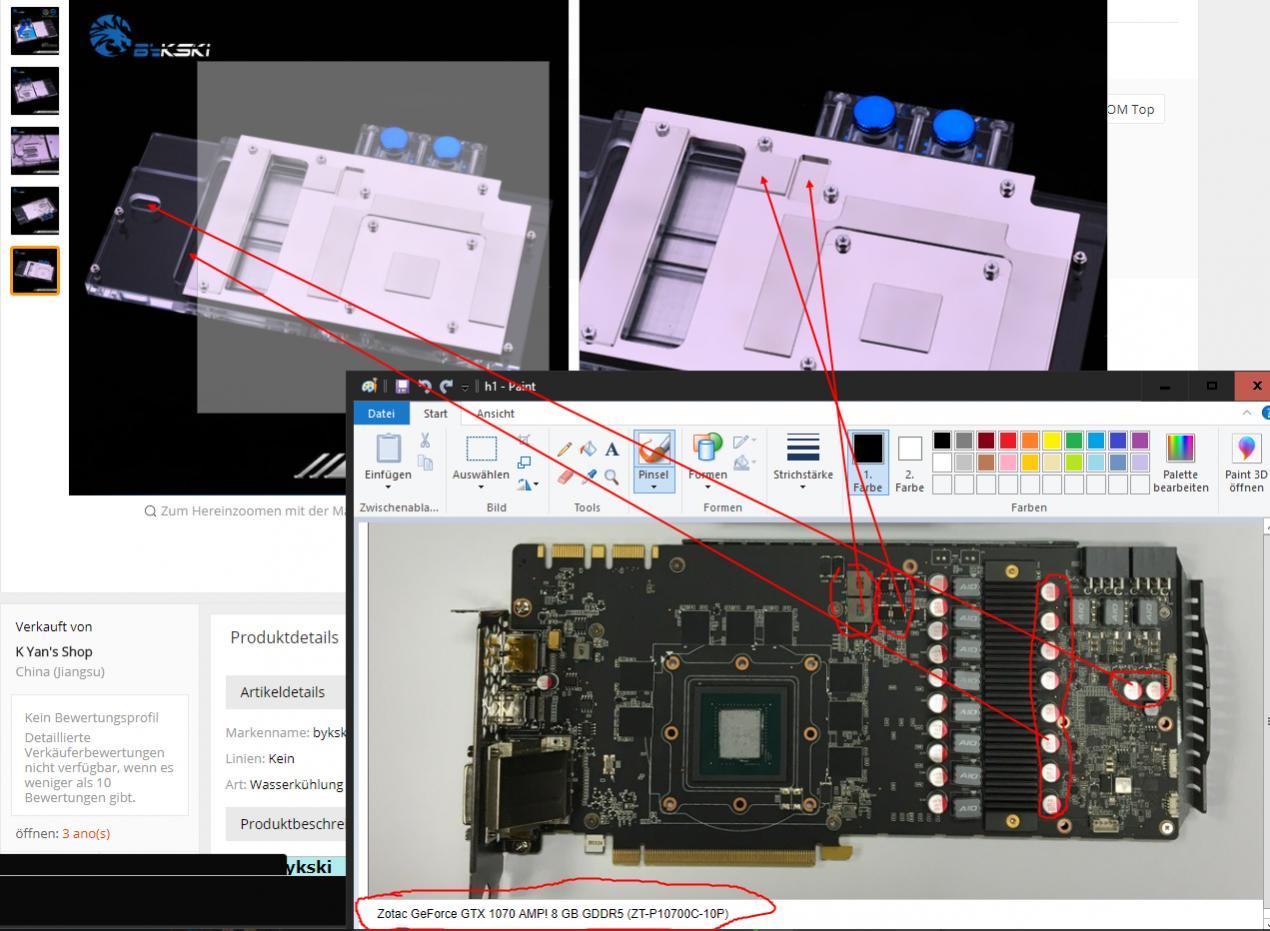Click the 'China (Jiangsu)' seller location text
The height and width of the screenshot is (931, 1270).
59,671
